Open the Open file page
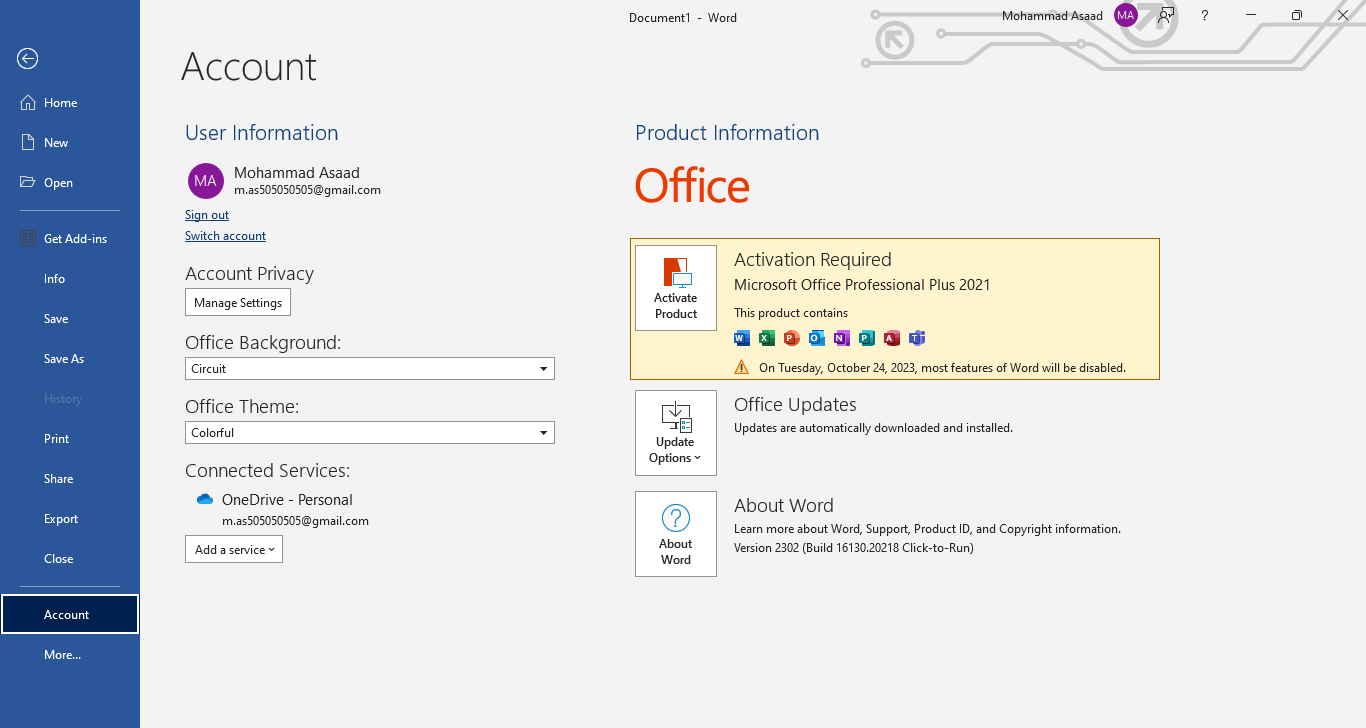The height and width of the screenshot is (728, 1366). click(x=70, y=183)
